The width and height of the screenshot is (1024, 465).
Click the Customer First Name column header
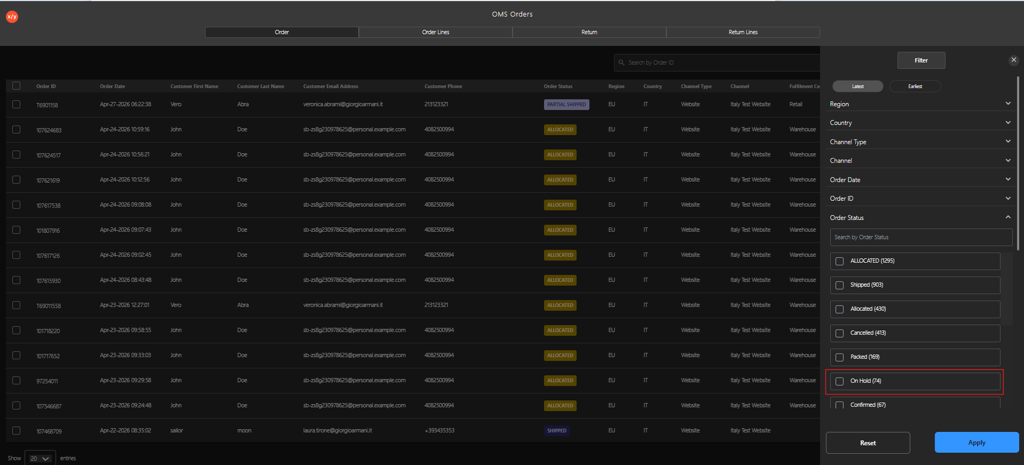tap(194, 86)
